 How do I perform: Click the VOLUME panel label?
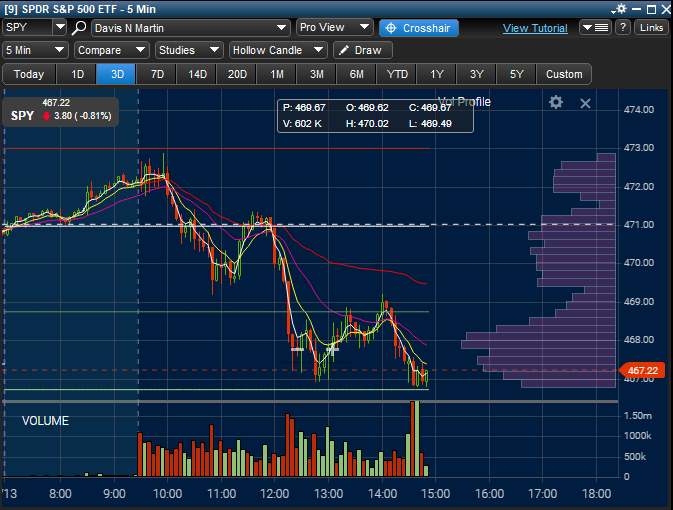pos(45,421)
